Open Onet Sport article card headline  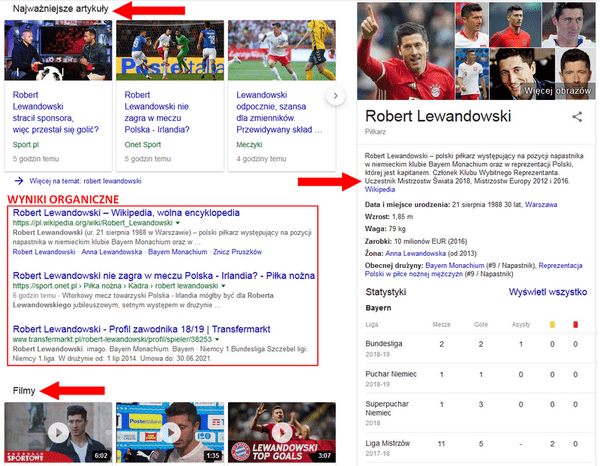point(157,112)
